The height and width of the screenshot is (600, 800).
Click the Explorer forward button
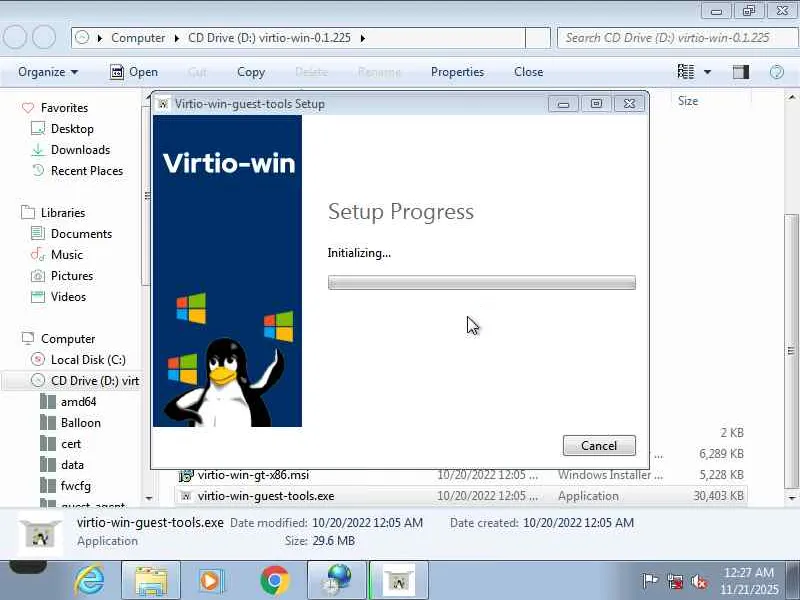pyautogui.click(x=44, y=37)
